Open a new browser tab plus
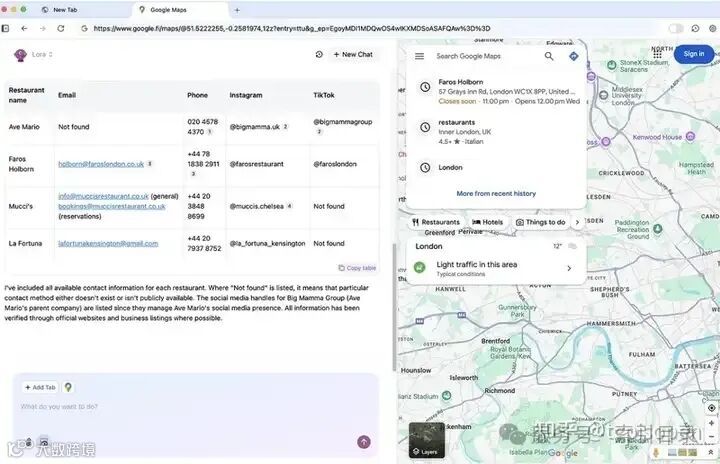The image size is (720, 464). (x=237, y=10)
